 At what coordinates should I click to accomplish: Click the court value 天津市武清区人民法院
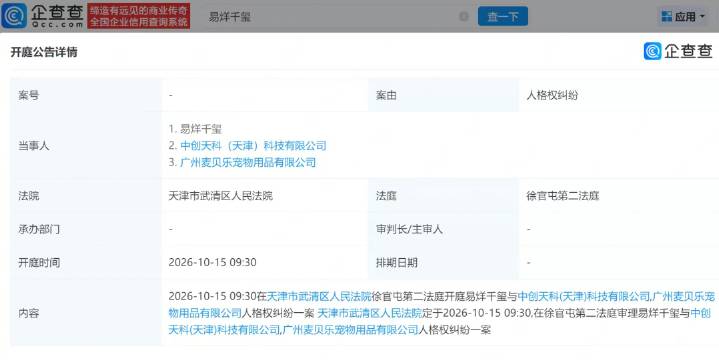[221, 196]
